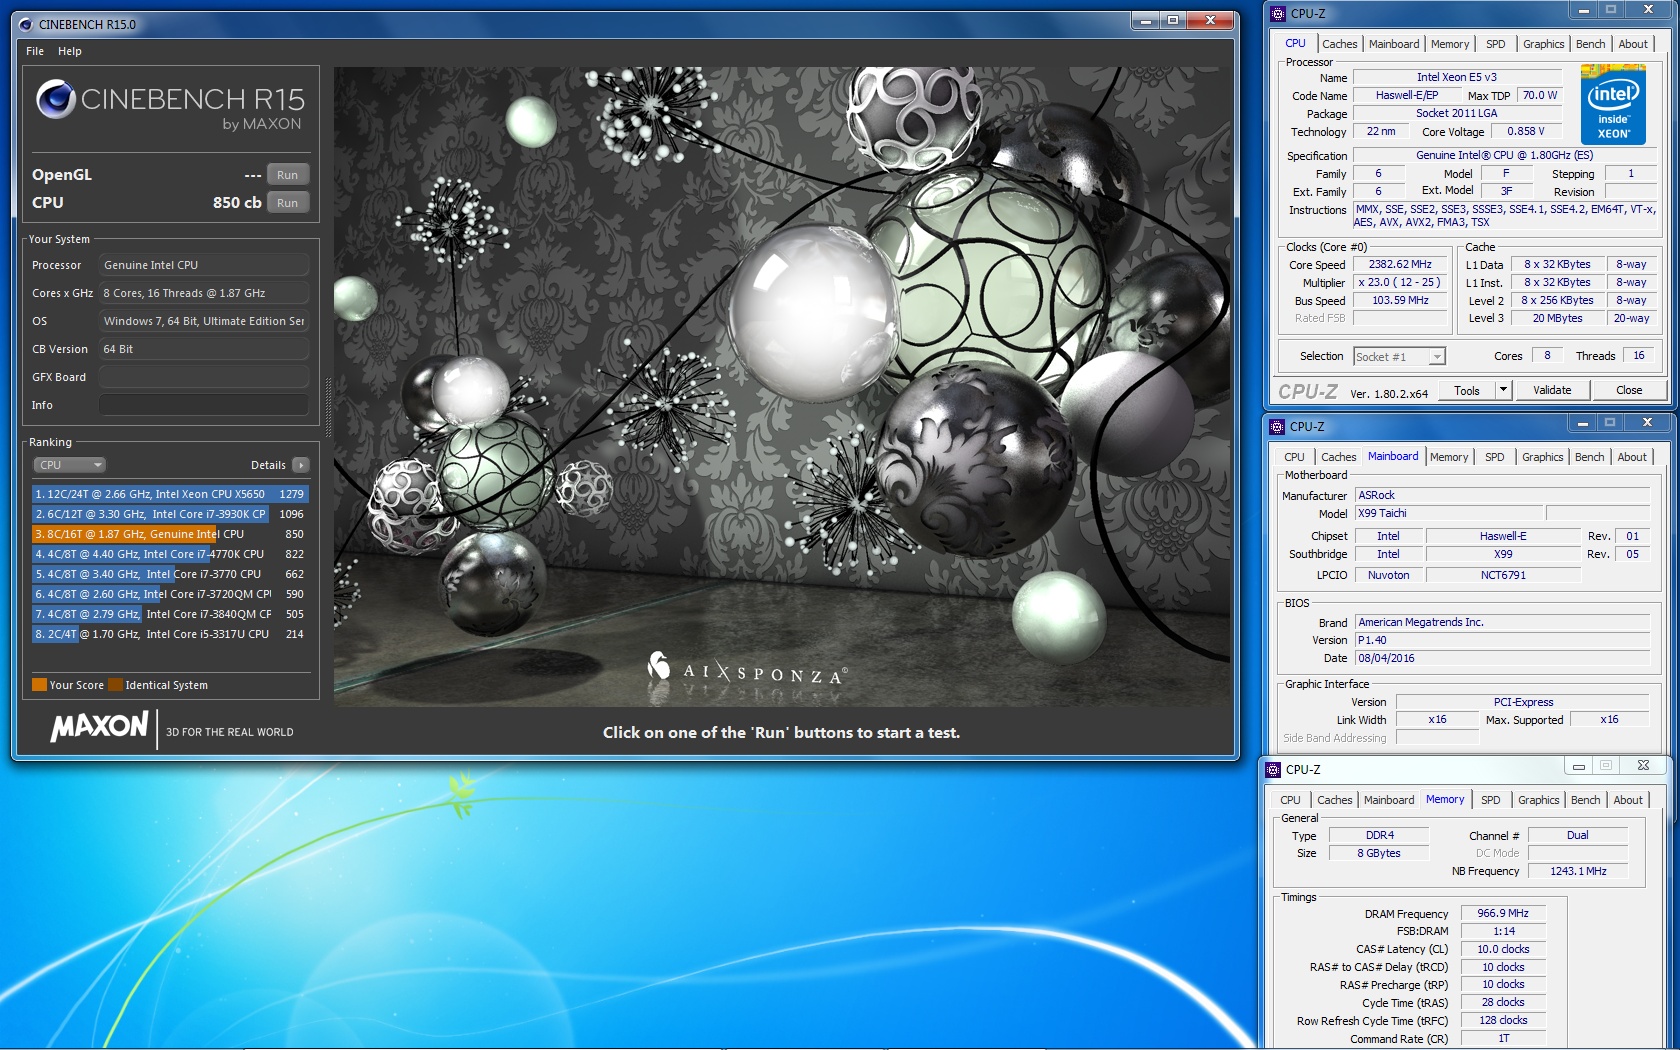Select Bench tab in Memory CPU-Z window

tap(1585, 800)
